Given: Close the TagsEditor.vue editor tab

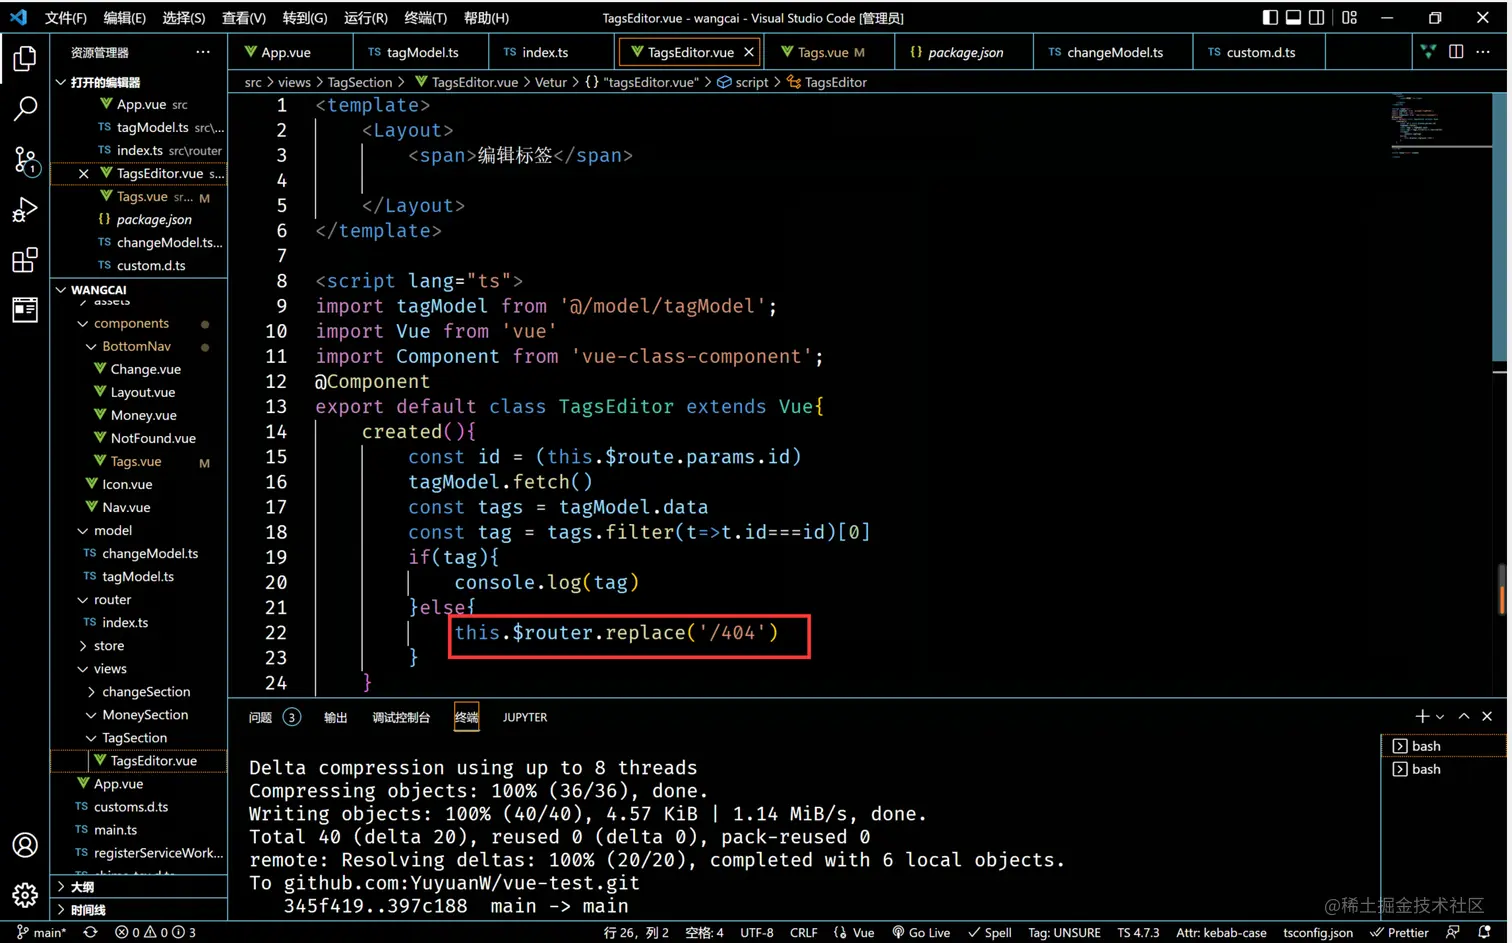Looking at the screenshot, I should [x=749, y=52].
